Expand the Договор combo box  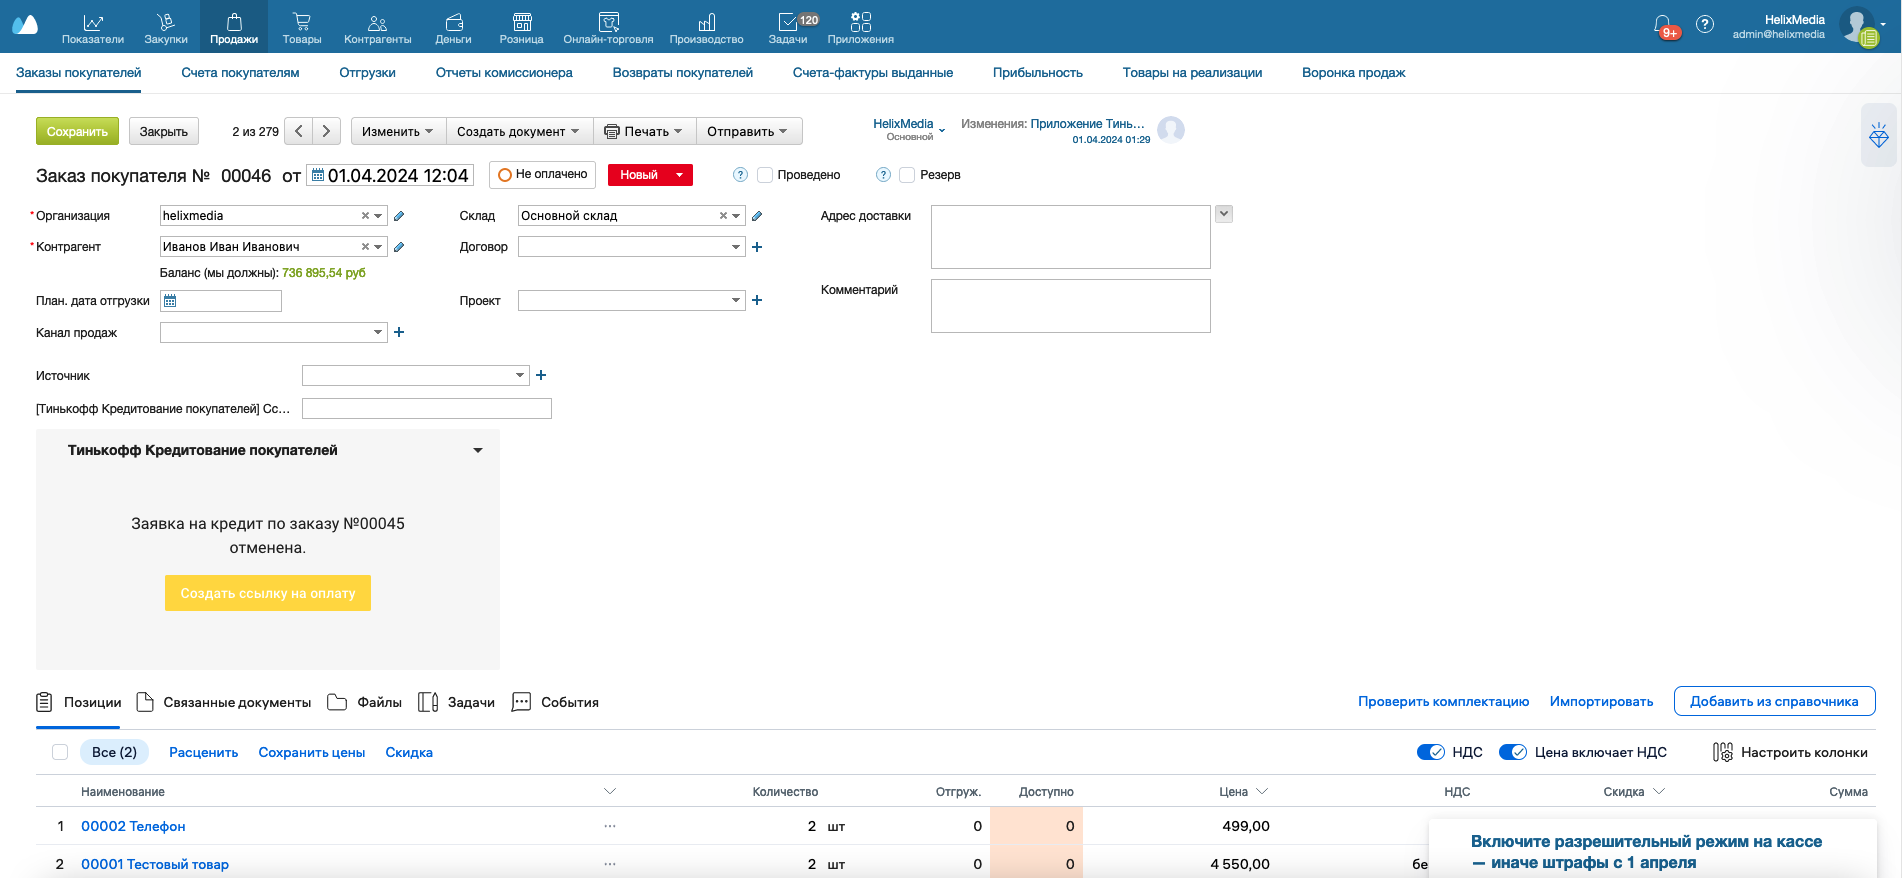tap(736, 247)
